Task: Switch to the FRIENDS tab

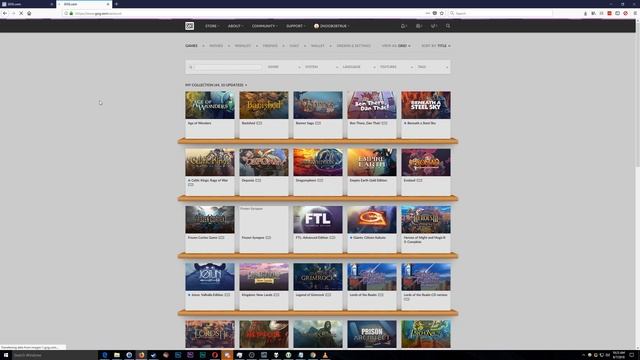Action: (x=270, y=46)
